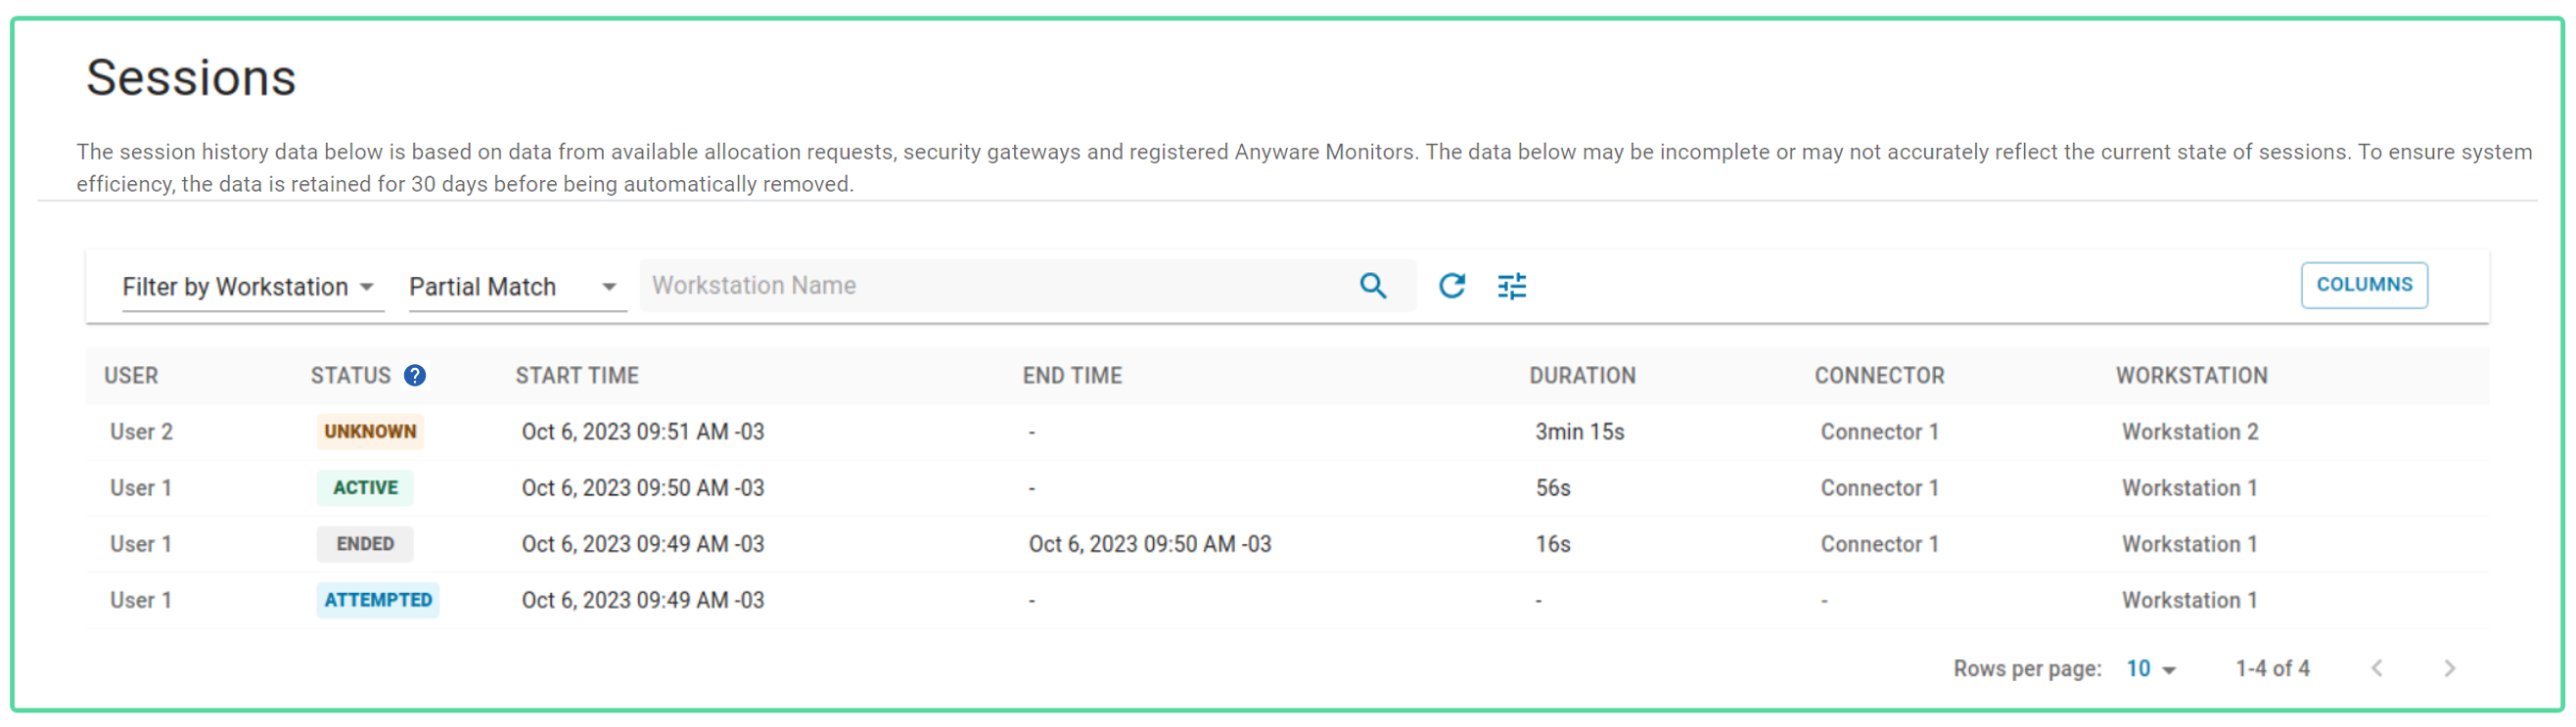Click the 3min 15s duration cell

[1579, 432]
